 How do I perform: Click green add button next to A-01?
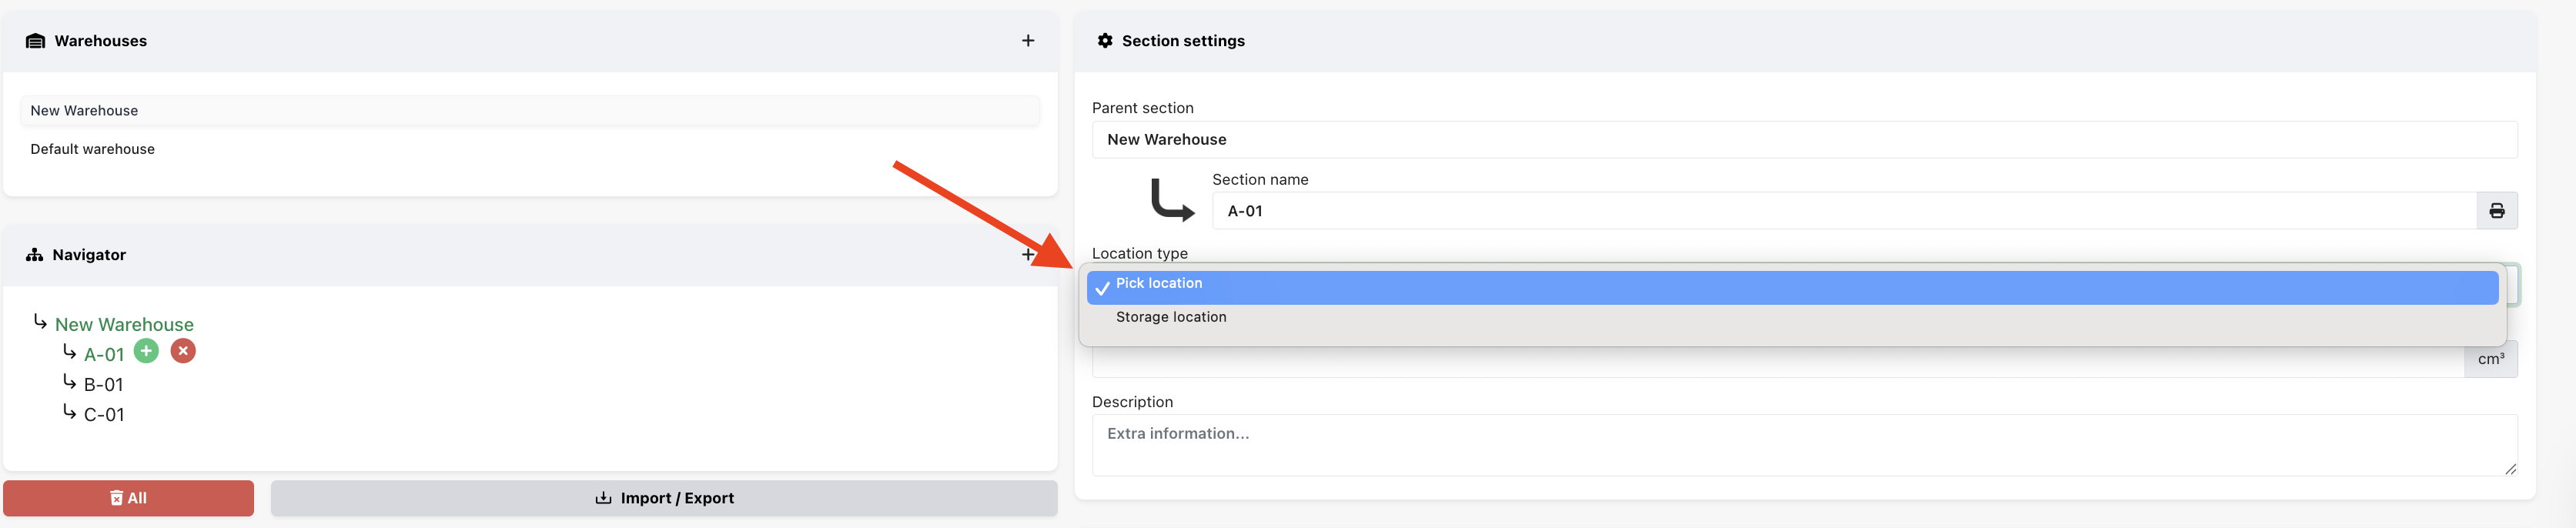click(146, 351)
